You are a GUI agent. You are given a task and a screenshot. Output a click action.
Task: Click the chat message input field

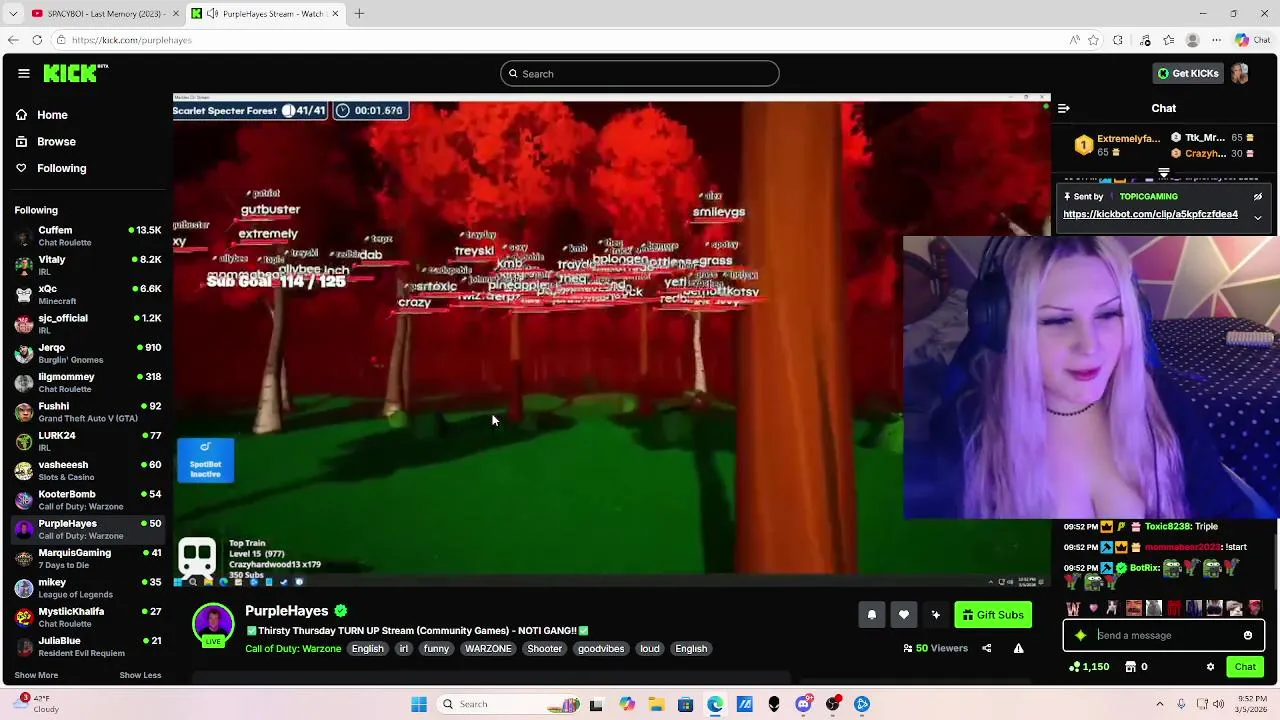click(x=1165, y=635)
